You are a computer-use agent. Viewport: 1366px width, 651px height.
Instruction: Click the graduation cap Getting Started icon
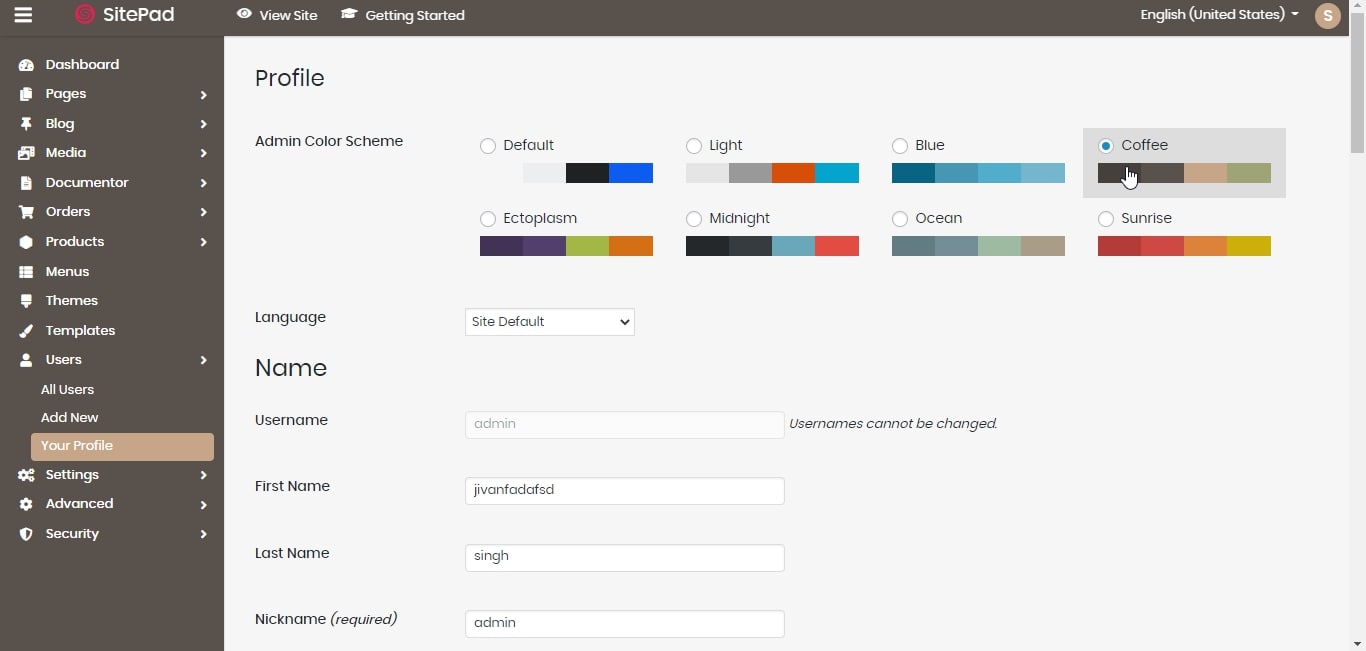(x=349, y=14)
